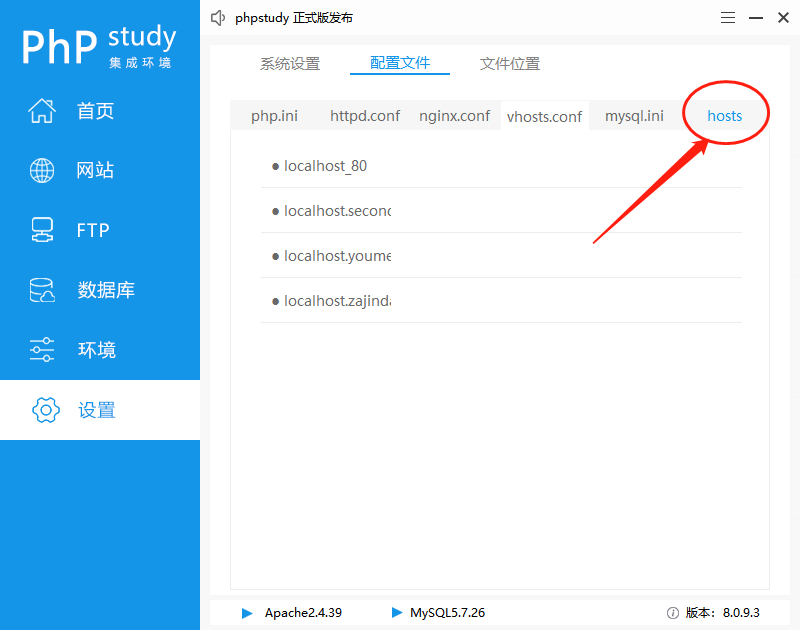
Task: Click the home icon in sidebar
Action: (42, 111)
